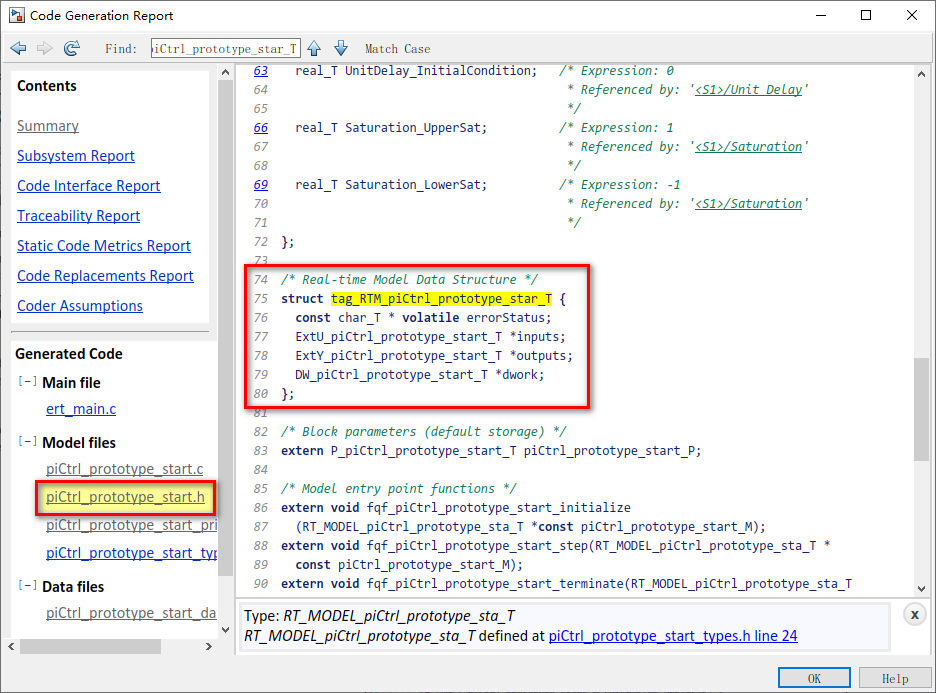Screen dimensions: 936x693
Task: Click the Forward navigation arrow
Action: (44, 48)
